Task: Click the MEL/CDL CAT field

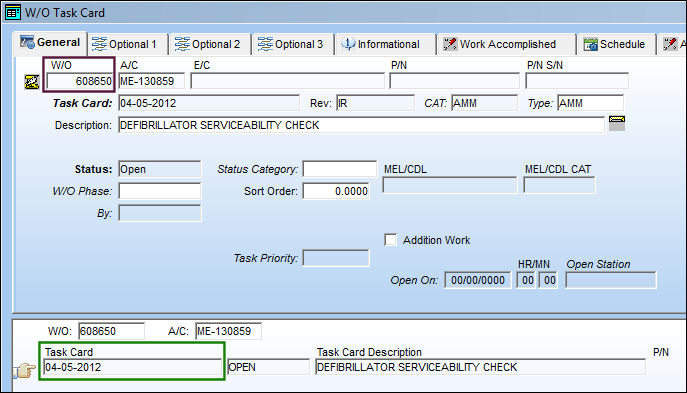Action: click(x=560, y=185)
